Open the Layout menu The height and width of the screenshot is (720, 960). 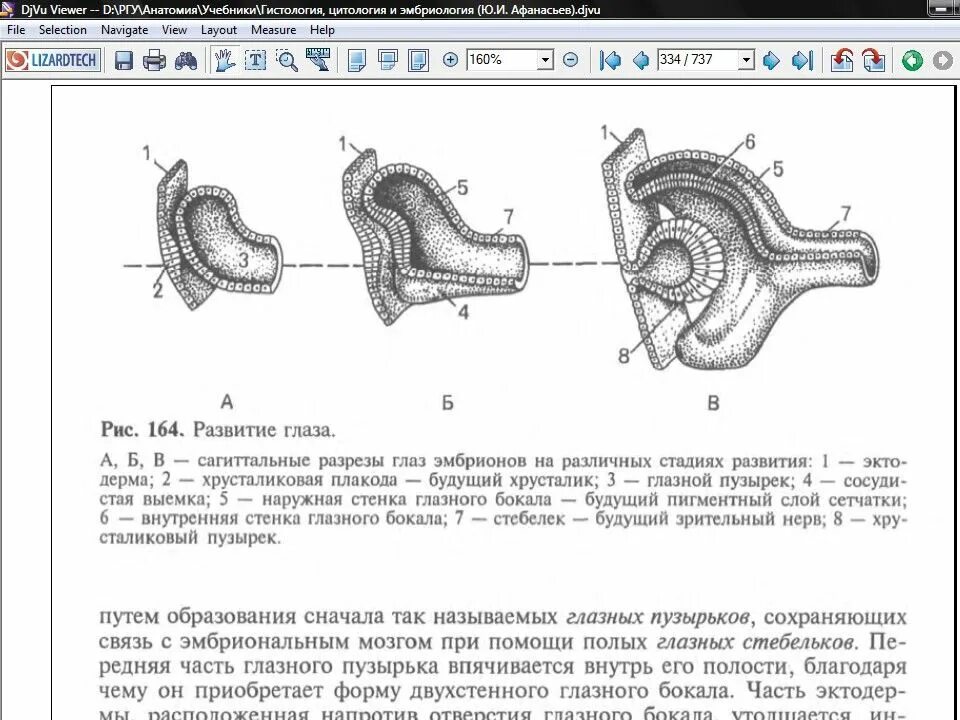(219, 29)
